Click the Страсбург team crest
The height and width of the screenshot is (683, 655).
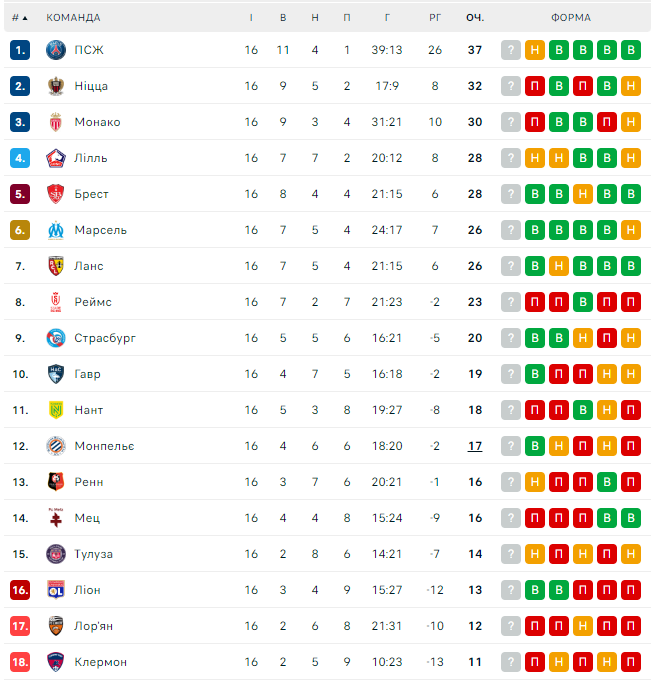pos(56,338)
